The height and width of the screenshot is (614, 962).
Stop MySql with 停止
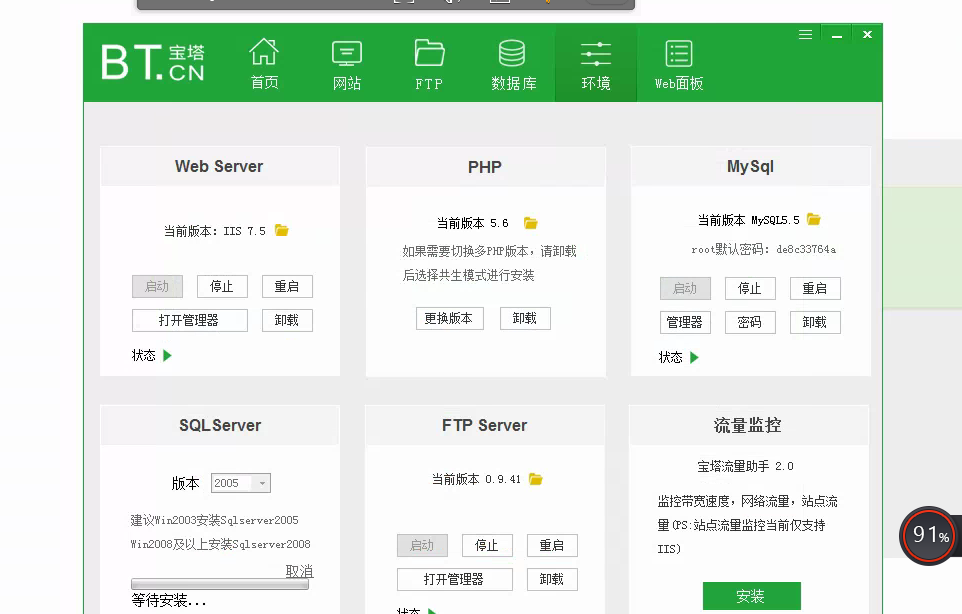pyautogui.click(x=750, y=288)
